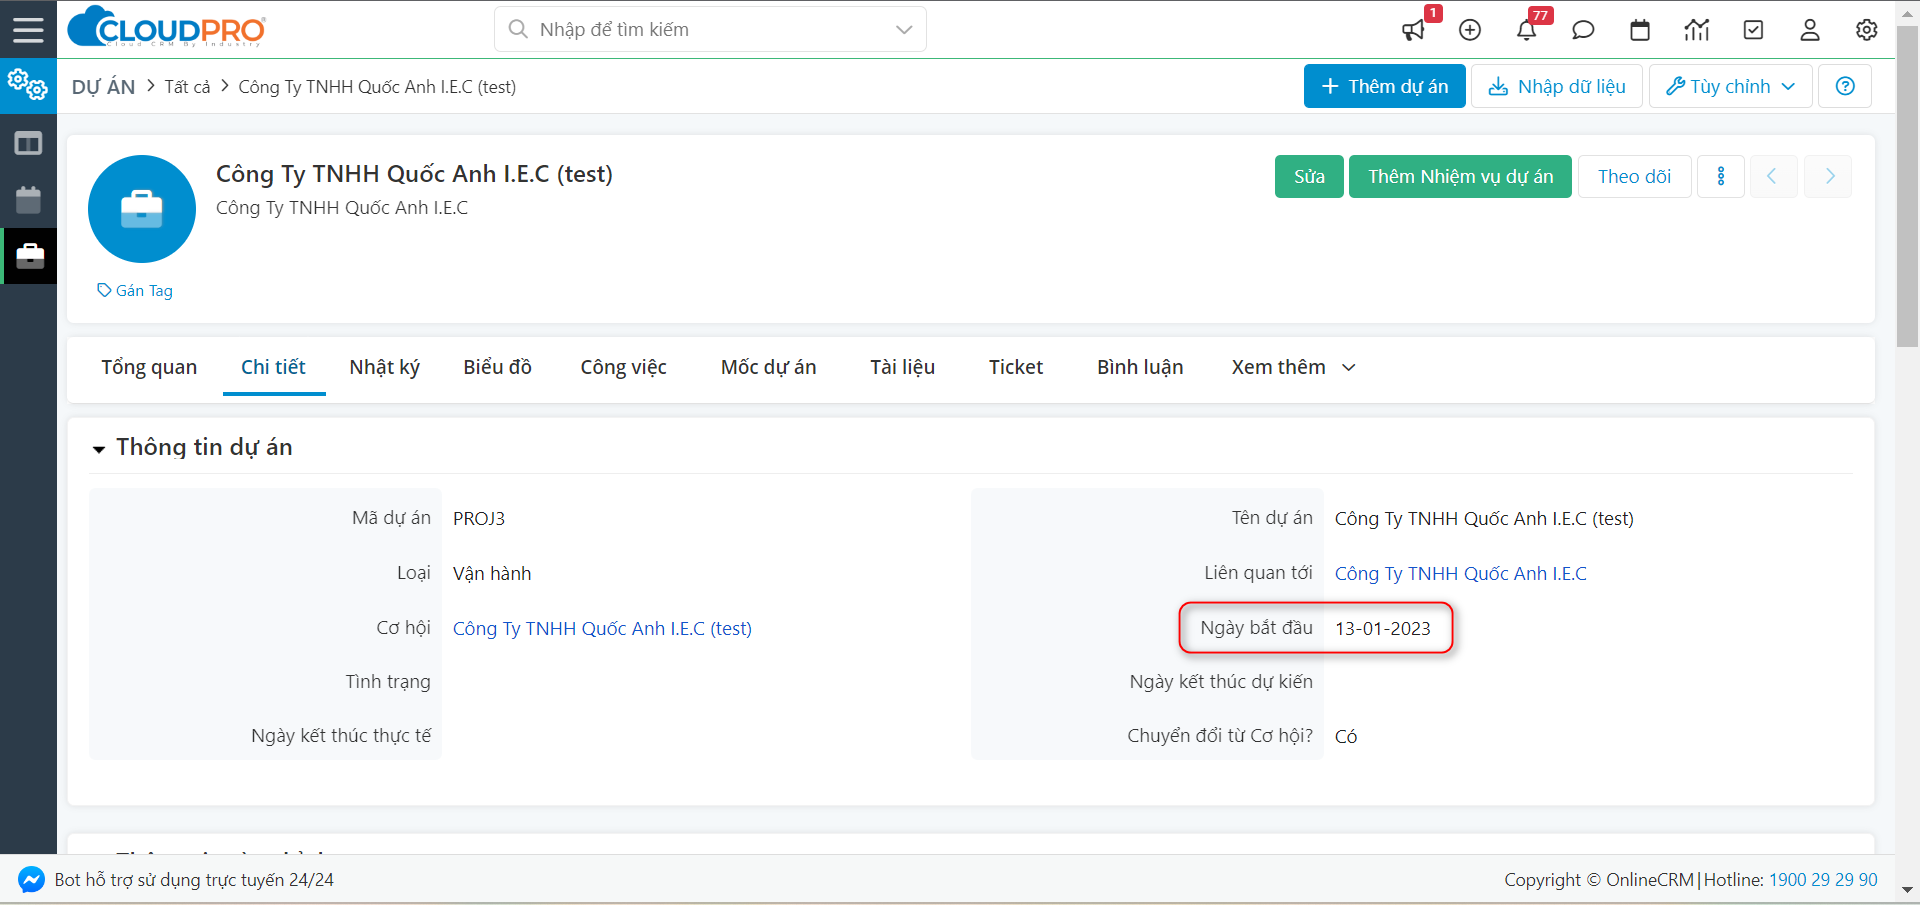Open the announcements megaphone icon
Image resolution: width=1920 pixels, height=905 pixels.
[1413, 30]
